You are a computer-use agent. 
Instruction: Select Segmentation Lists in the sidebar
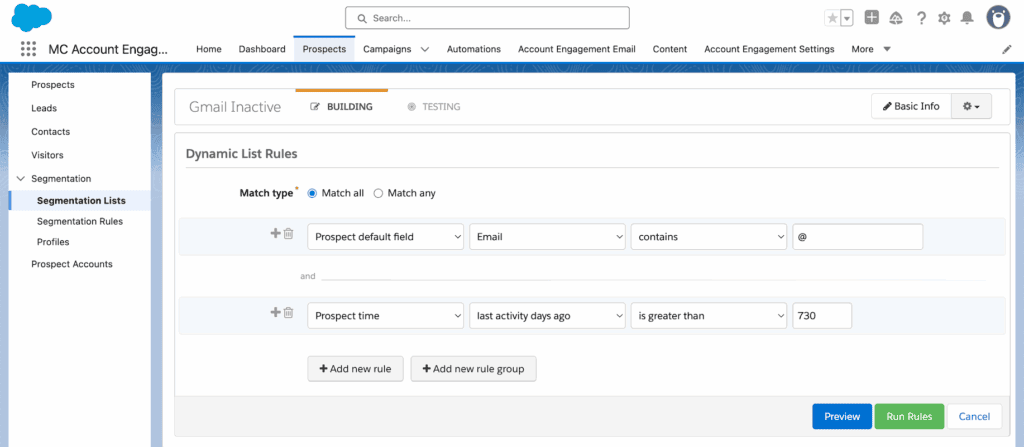tap(81, 201)
